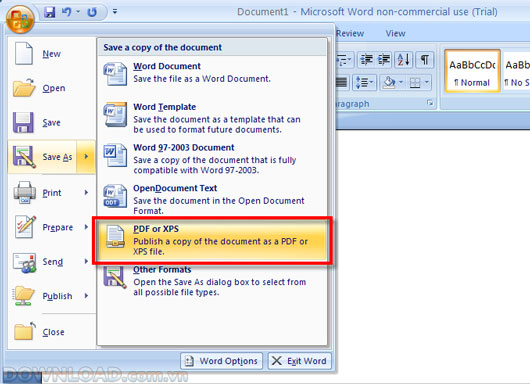Toggle Show/Hide paragraph marks (¶)
Screen dimensions: 530x384
pyautogui.click(x=425, y=60)
